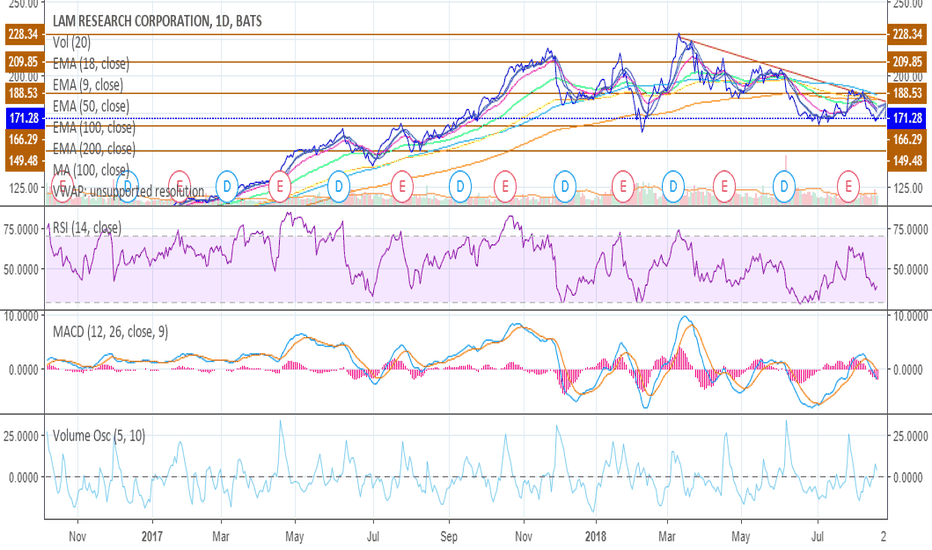Select the EMA (200, close) legend
This screenshot has height=550, width=932.
coord(93,149)
